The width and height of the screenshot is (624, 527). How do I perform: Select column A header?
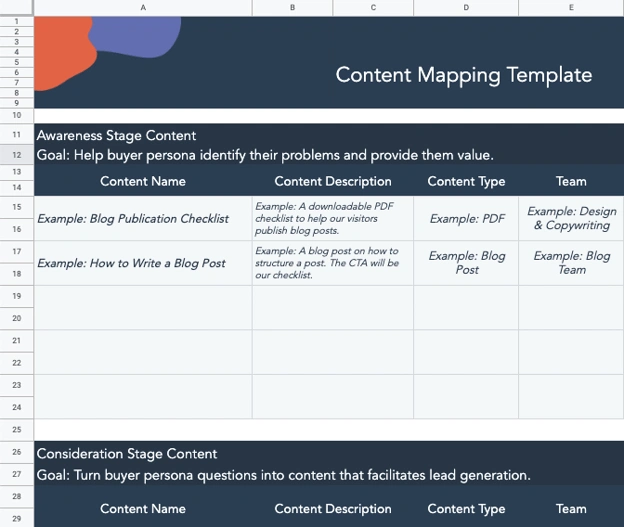pos(143,8)
